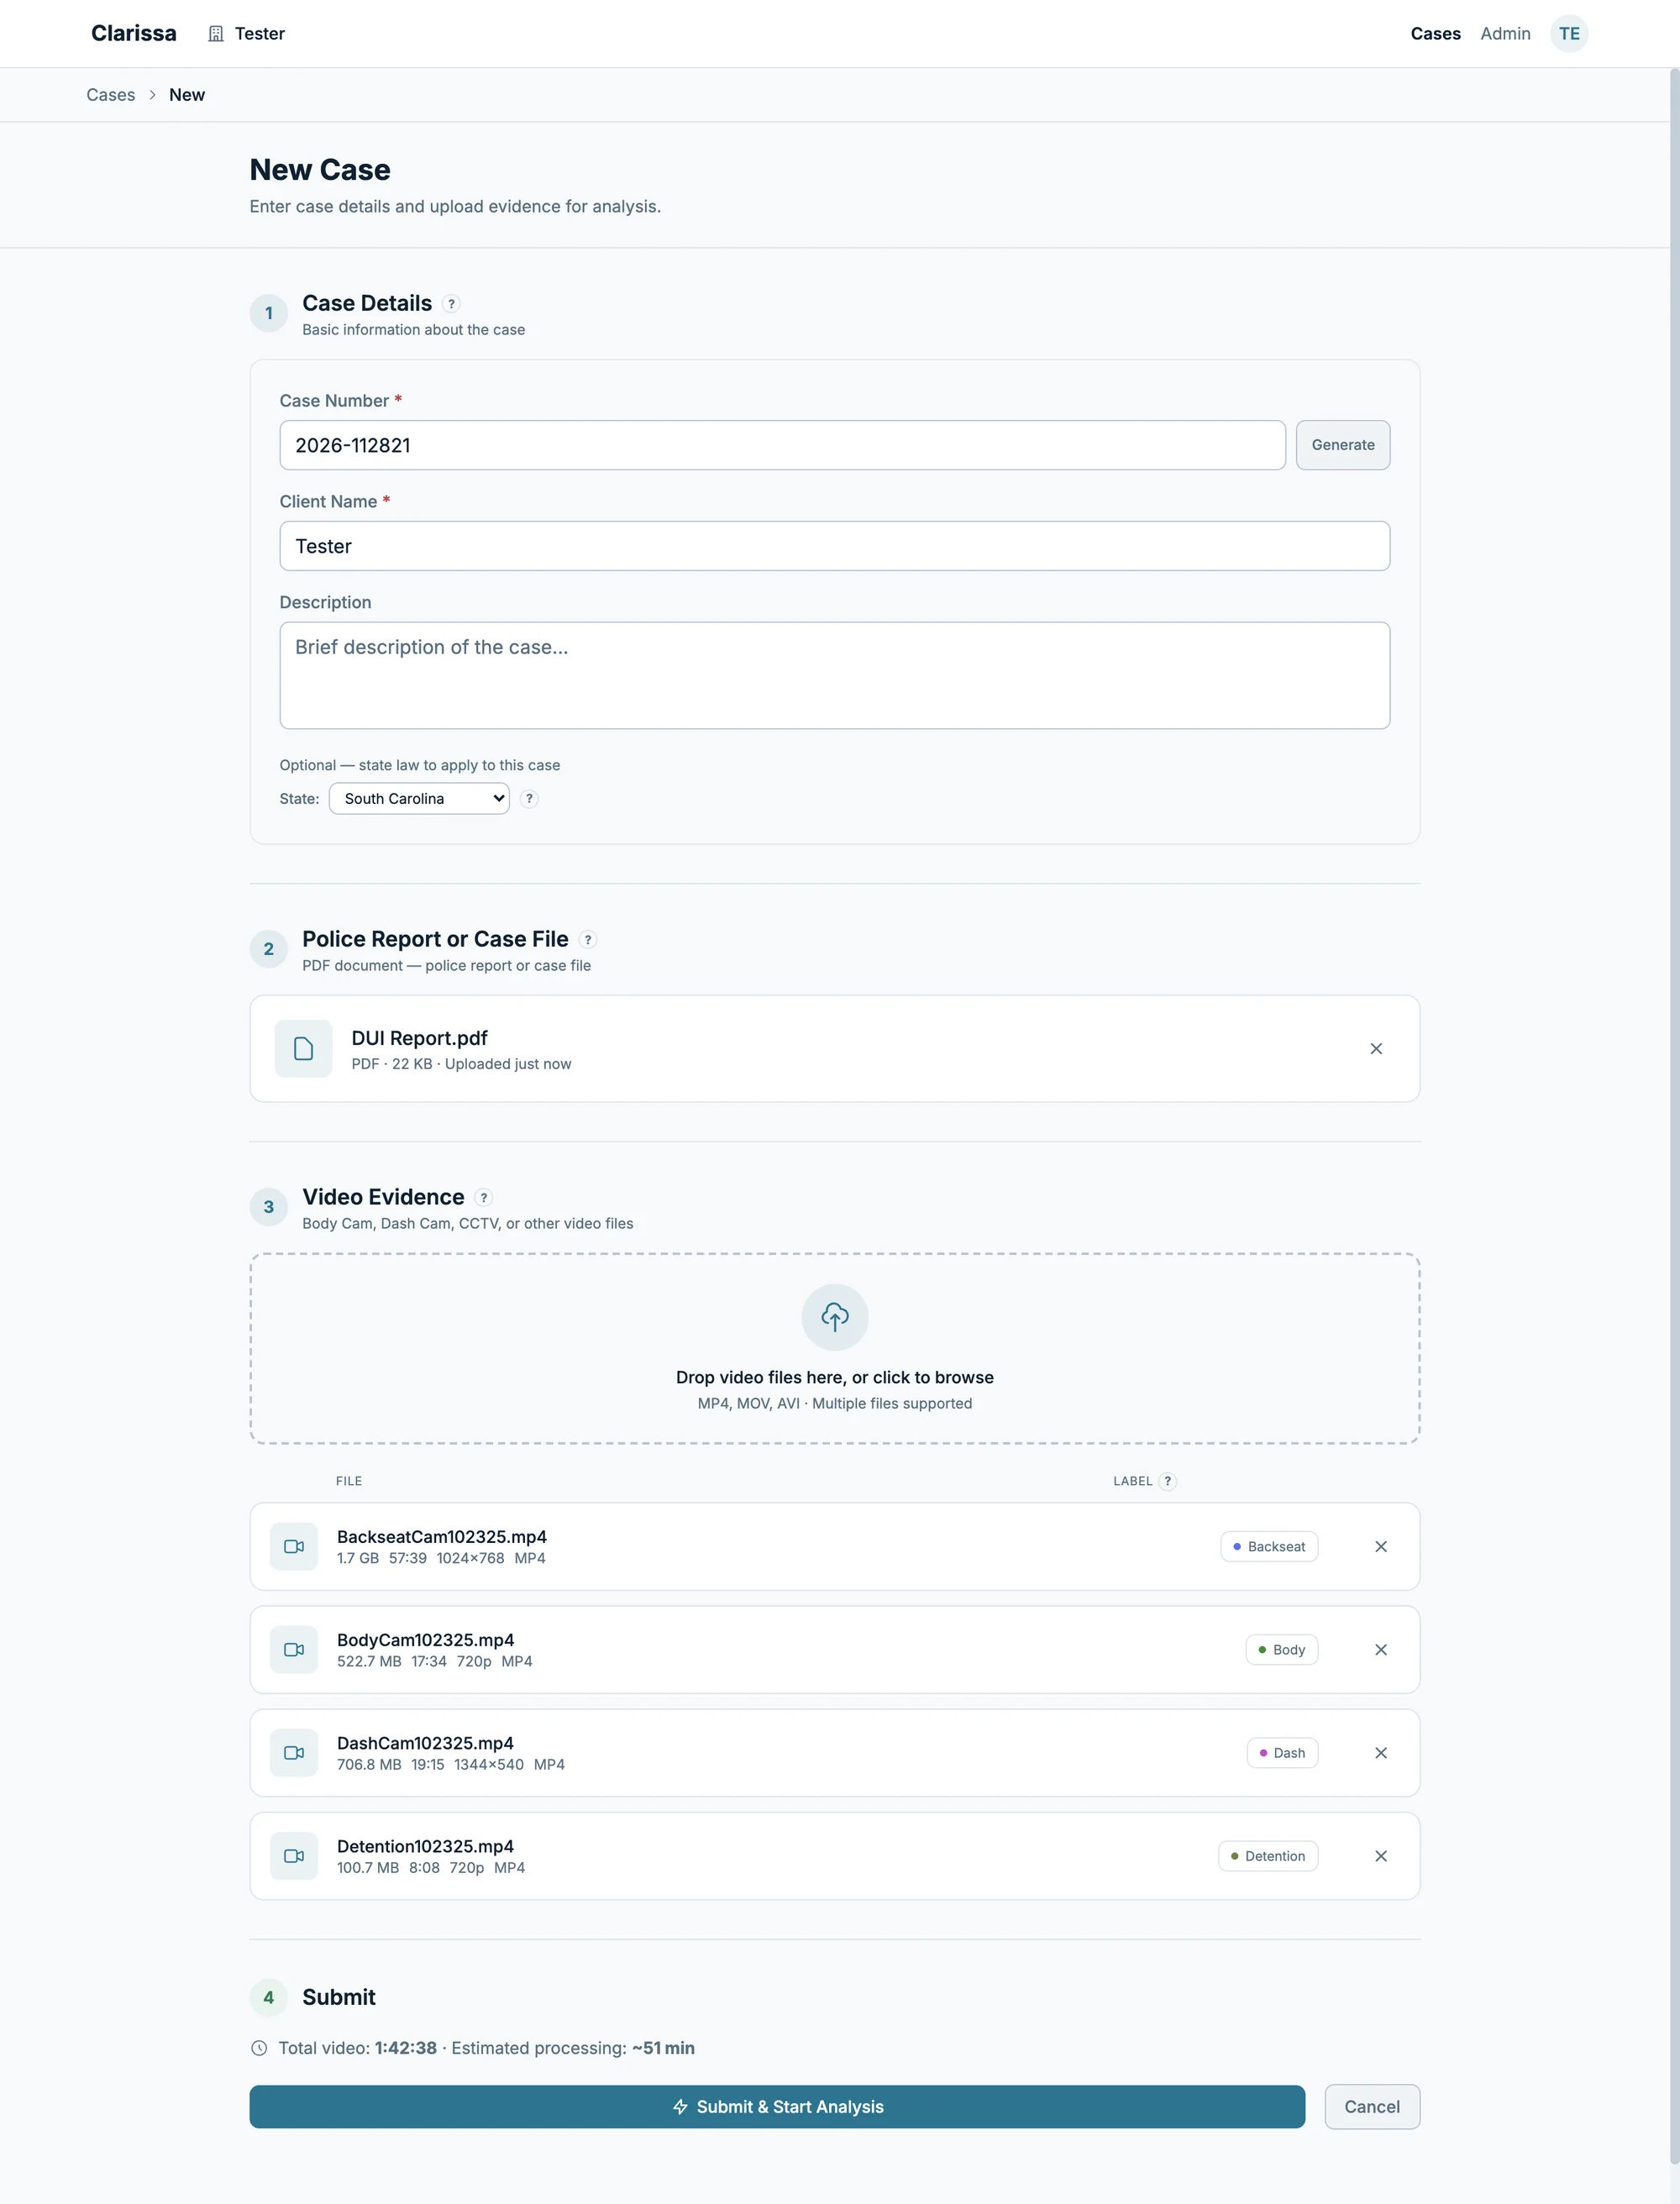Click the BackseatCam102325.mp4 file name
The width and height of the screenshot is (1680, 2204).
pyautogui.click(x=442, y=1537)
